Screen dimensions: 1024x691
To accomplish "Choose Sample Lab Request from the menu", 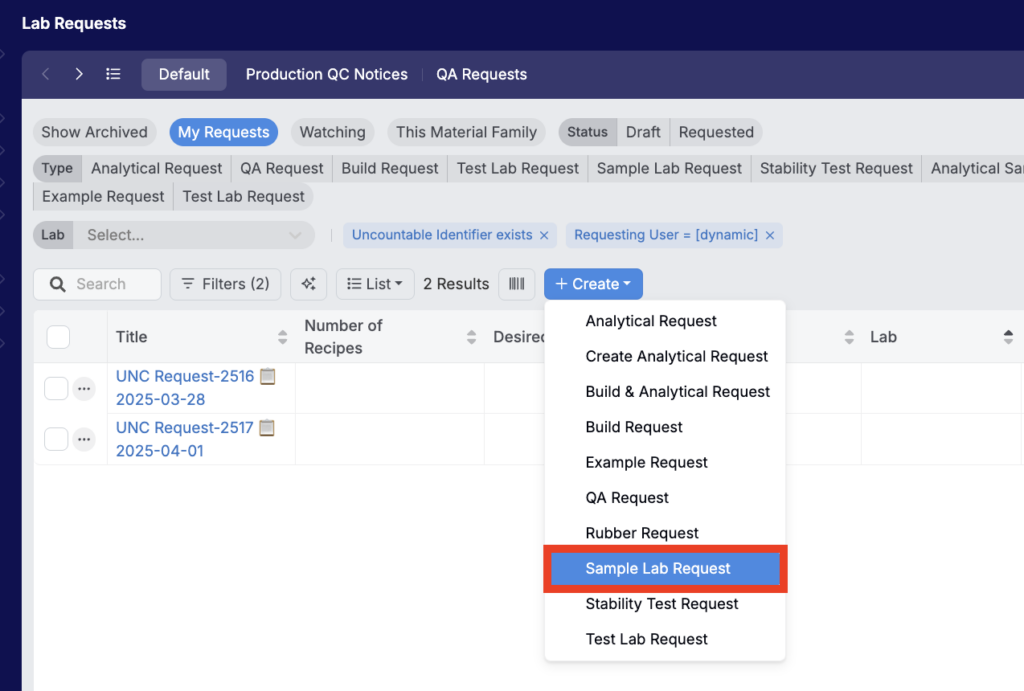I will [x=658, y=568].
